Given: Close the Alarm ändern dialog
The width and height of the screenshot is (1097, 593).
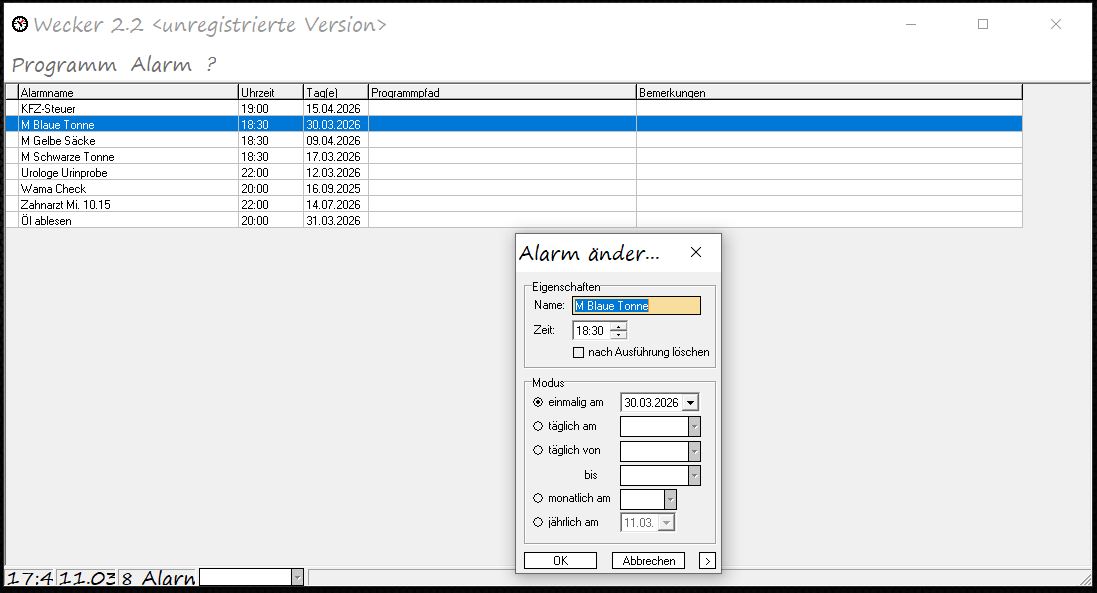Looking at the screenshot, I should [696, 253].
